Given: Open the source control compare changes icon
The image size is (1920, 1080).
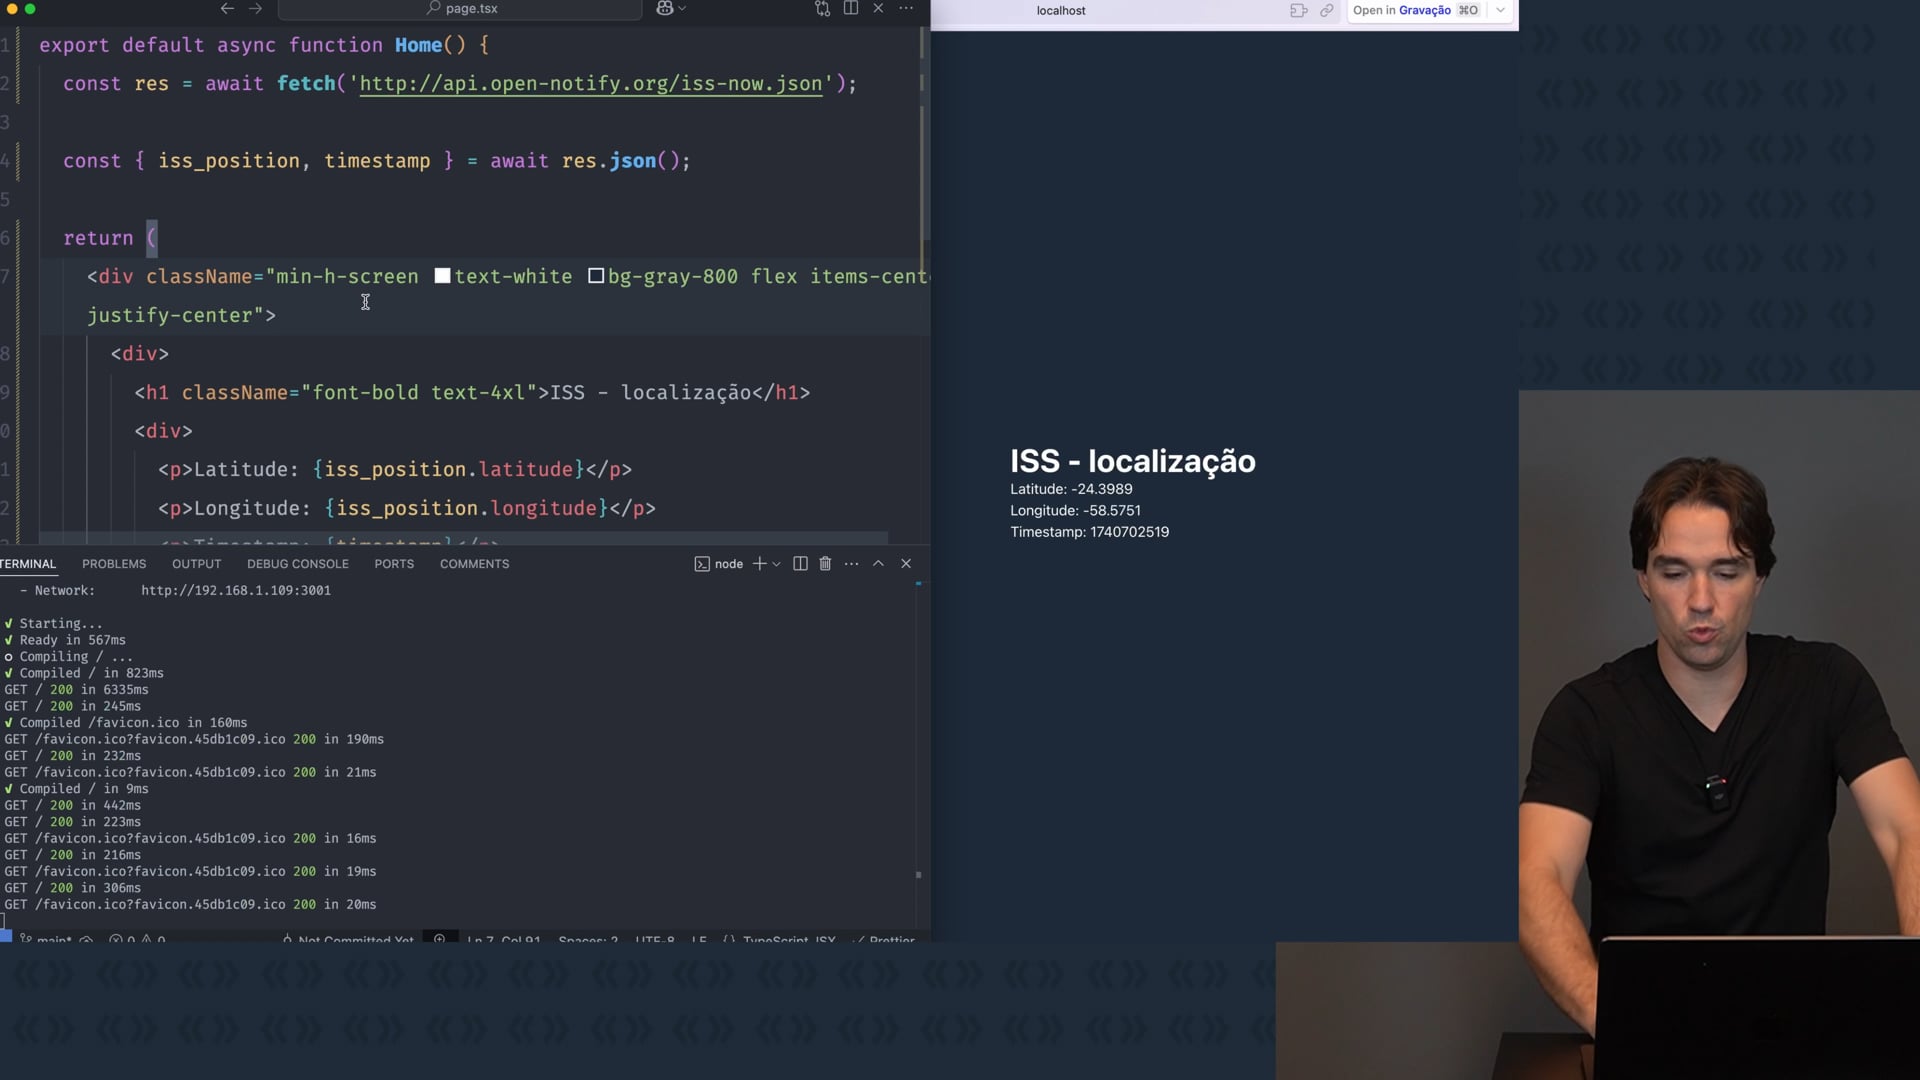Looking at the screenshot, I should 822,8.
